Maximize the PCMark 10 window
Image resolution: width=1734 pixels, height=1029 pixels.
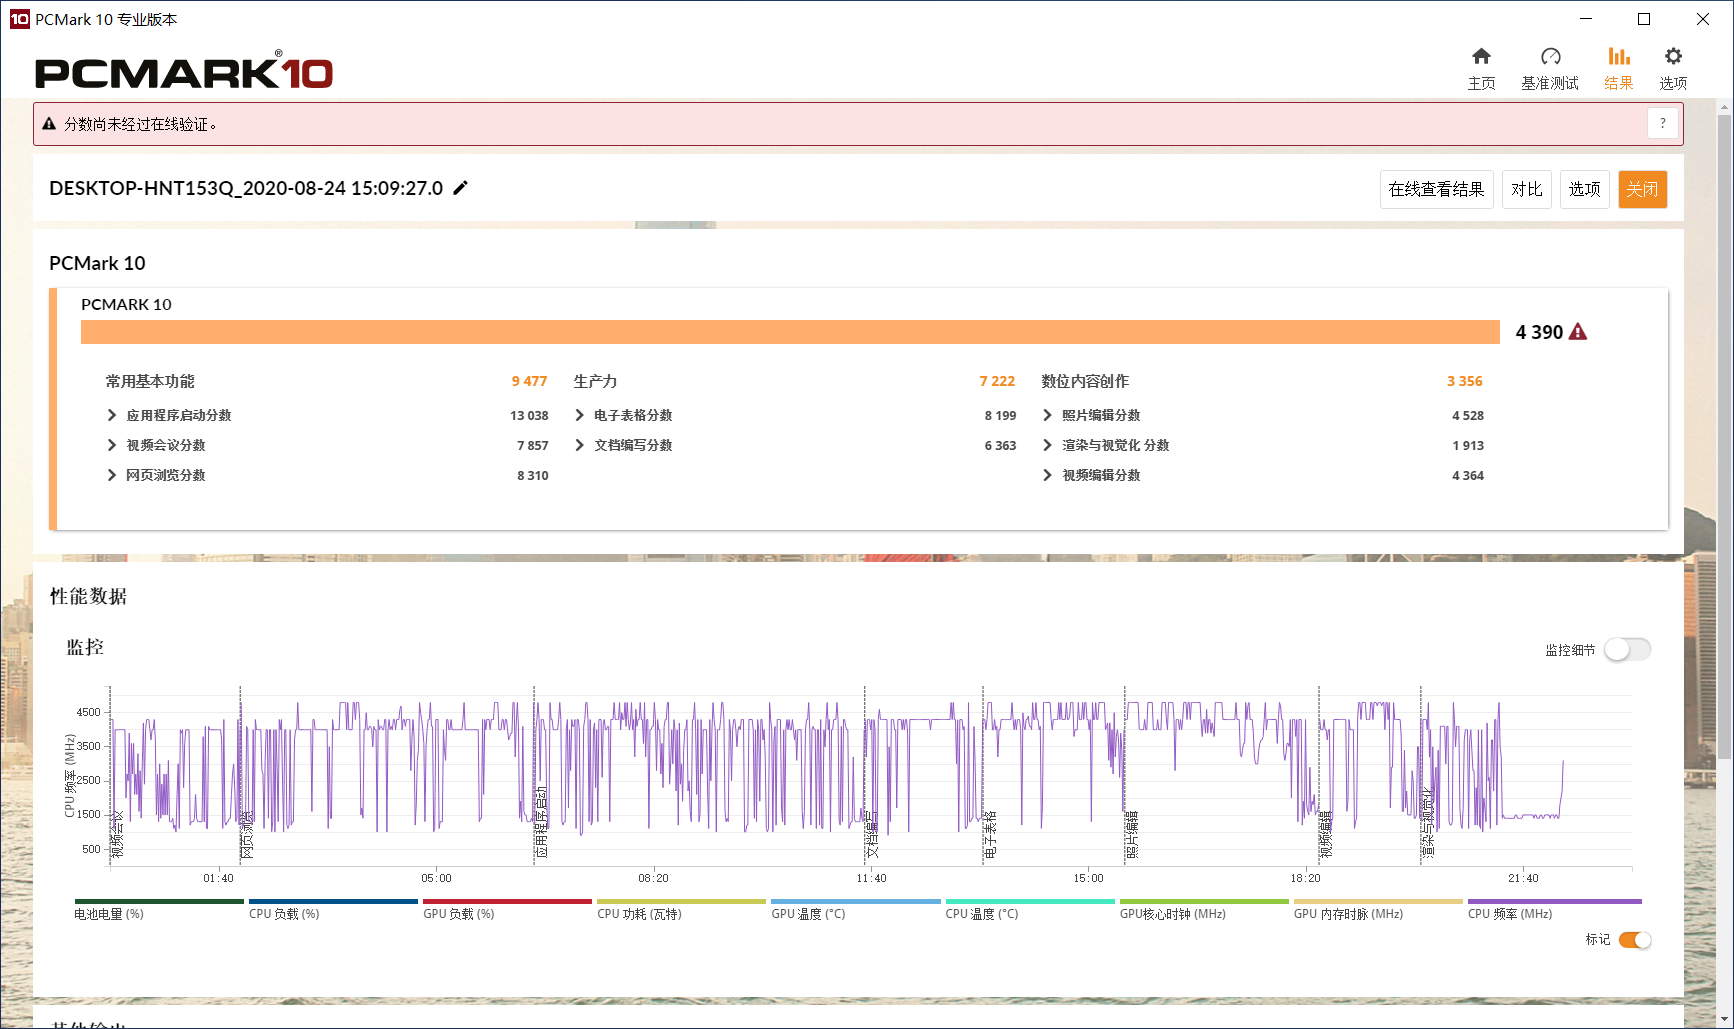1644,19
